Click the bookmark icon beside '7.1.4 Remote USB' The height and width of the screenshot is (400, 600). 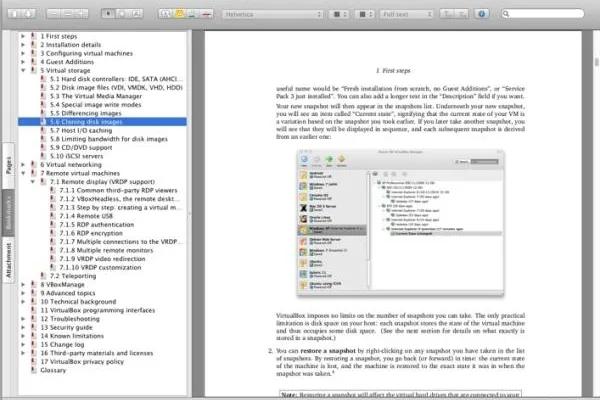point(53,216)
